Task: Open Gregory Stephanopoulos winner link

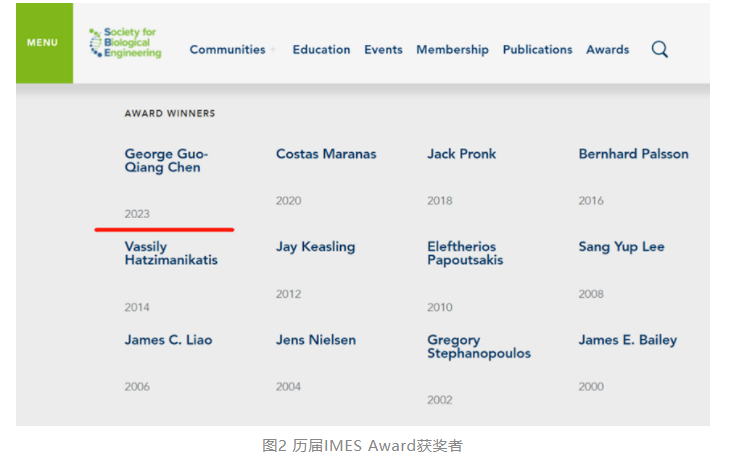Action: click(479, 346)
